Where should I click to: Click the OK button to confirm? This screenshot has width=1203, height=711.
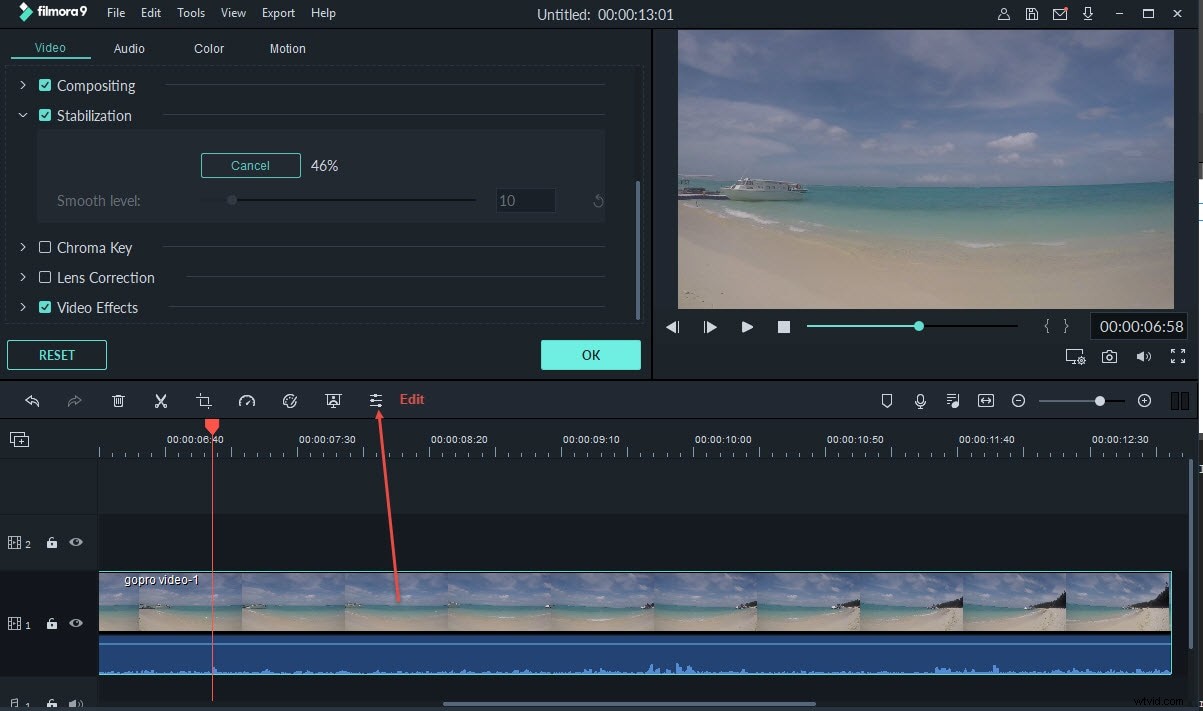[590, 355]
